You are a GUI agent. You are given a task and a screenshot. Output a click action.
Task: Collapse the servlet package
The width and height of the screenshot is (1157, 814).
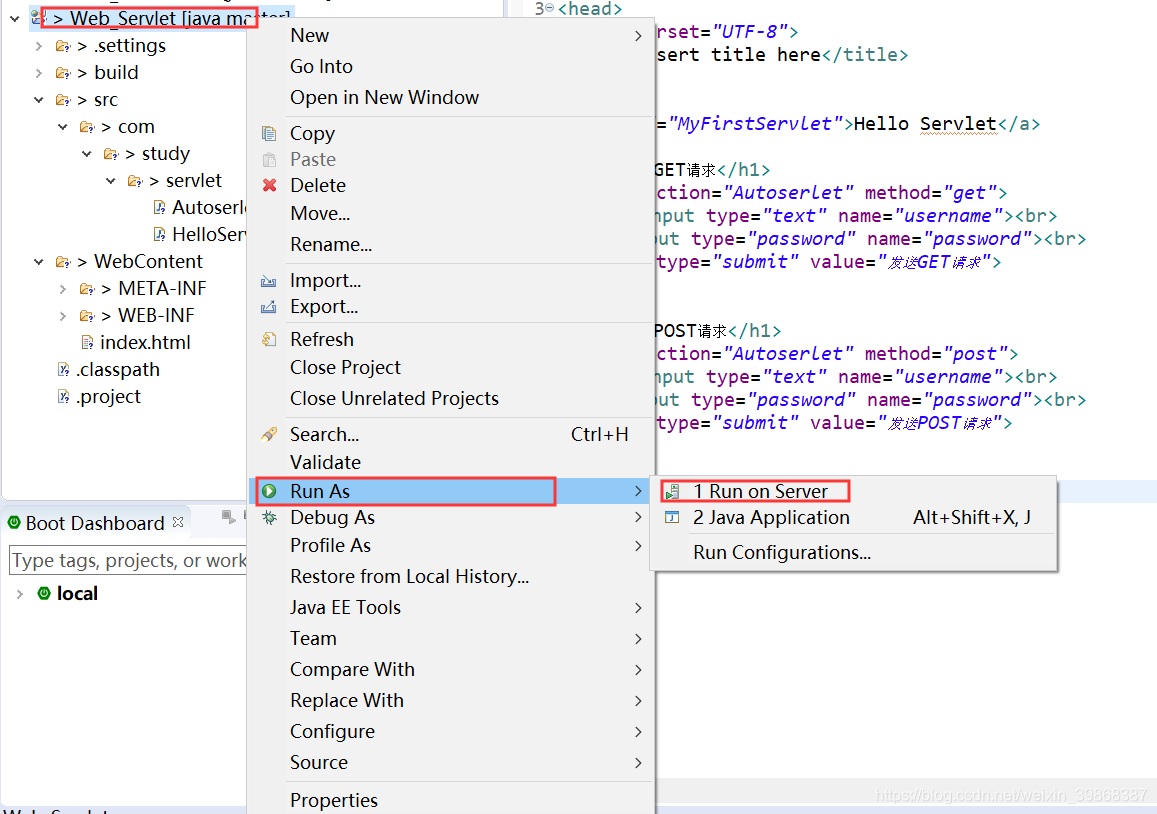pos(111,181)
